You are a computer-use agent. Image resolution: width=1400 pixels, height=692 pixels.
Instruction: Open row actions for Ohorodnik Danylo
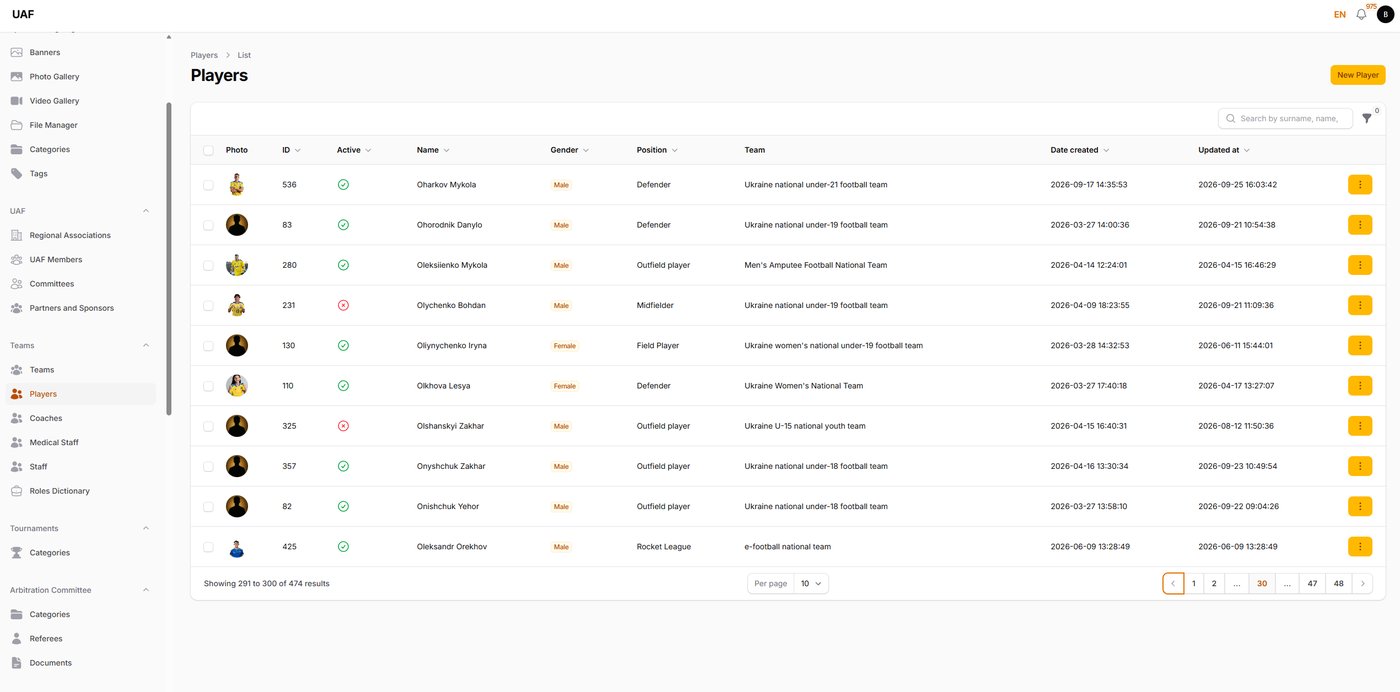coord(1360,225)
